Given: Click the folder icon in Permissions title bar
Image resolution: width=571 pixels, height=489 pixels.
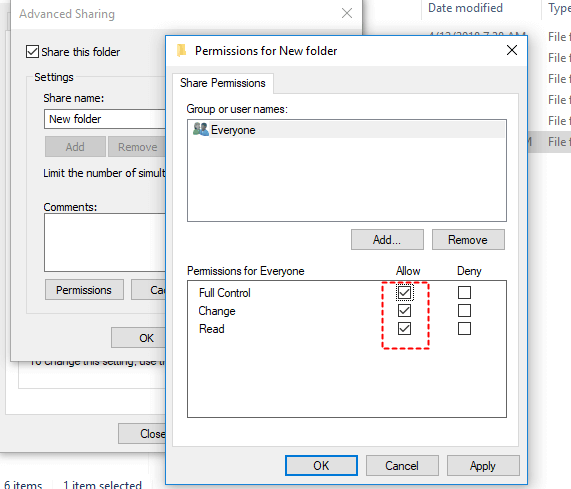Looking at the screenshot, I should [x=181, y=51].
